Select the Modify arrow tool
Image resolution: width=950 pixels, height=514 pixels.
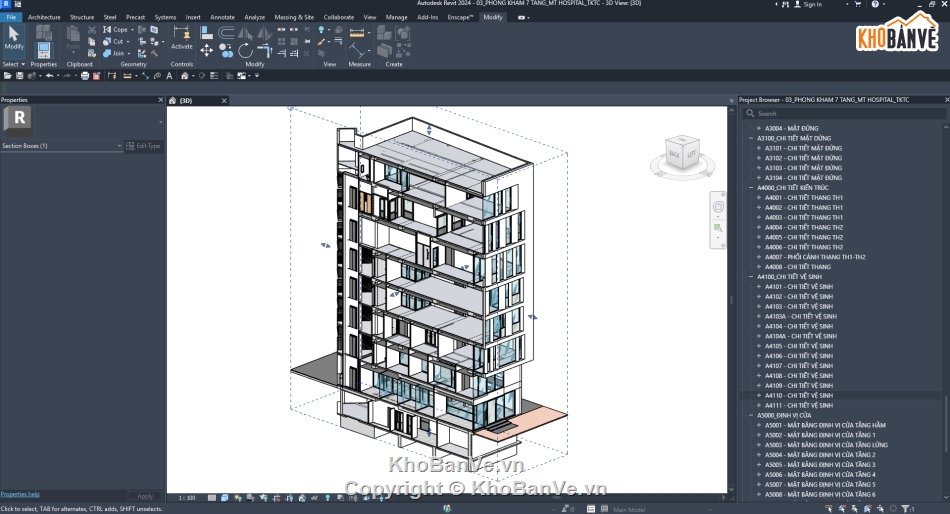click(x=13, y=38)
